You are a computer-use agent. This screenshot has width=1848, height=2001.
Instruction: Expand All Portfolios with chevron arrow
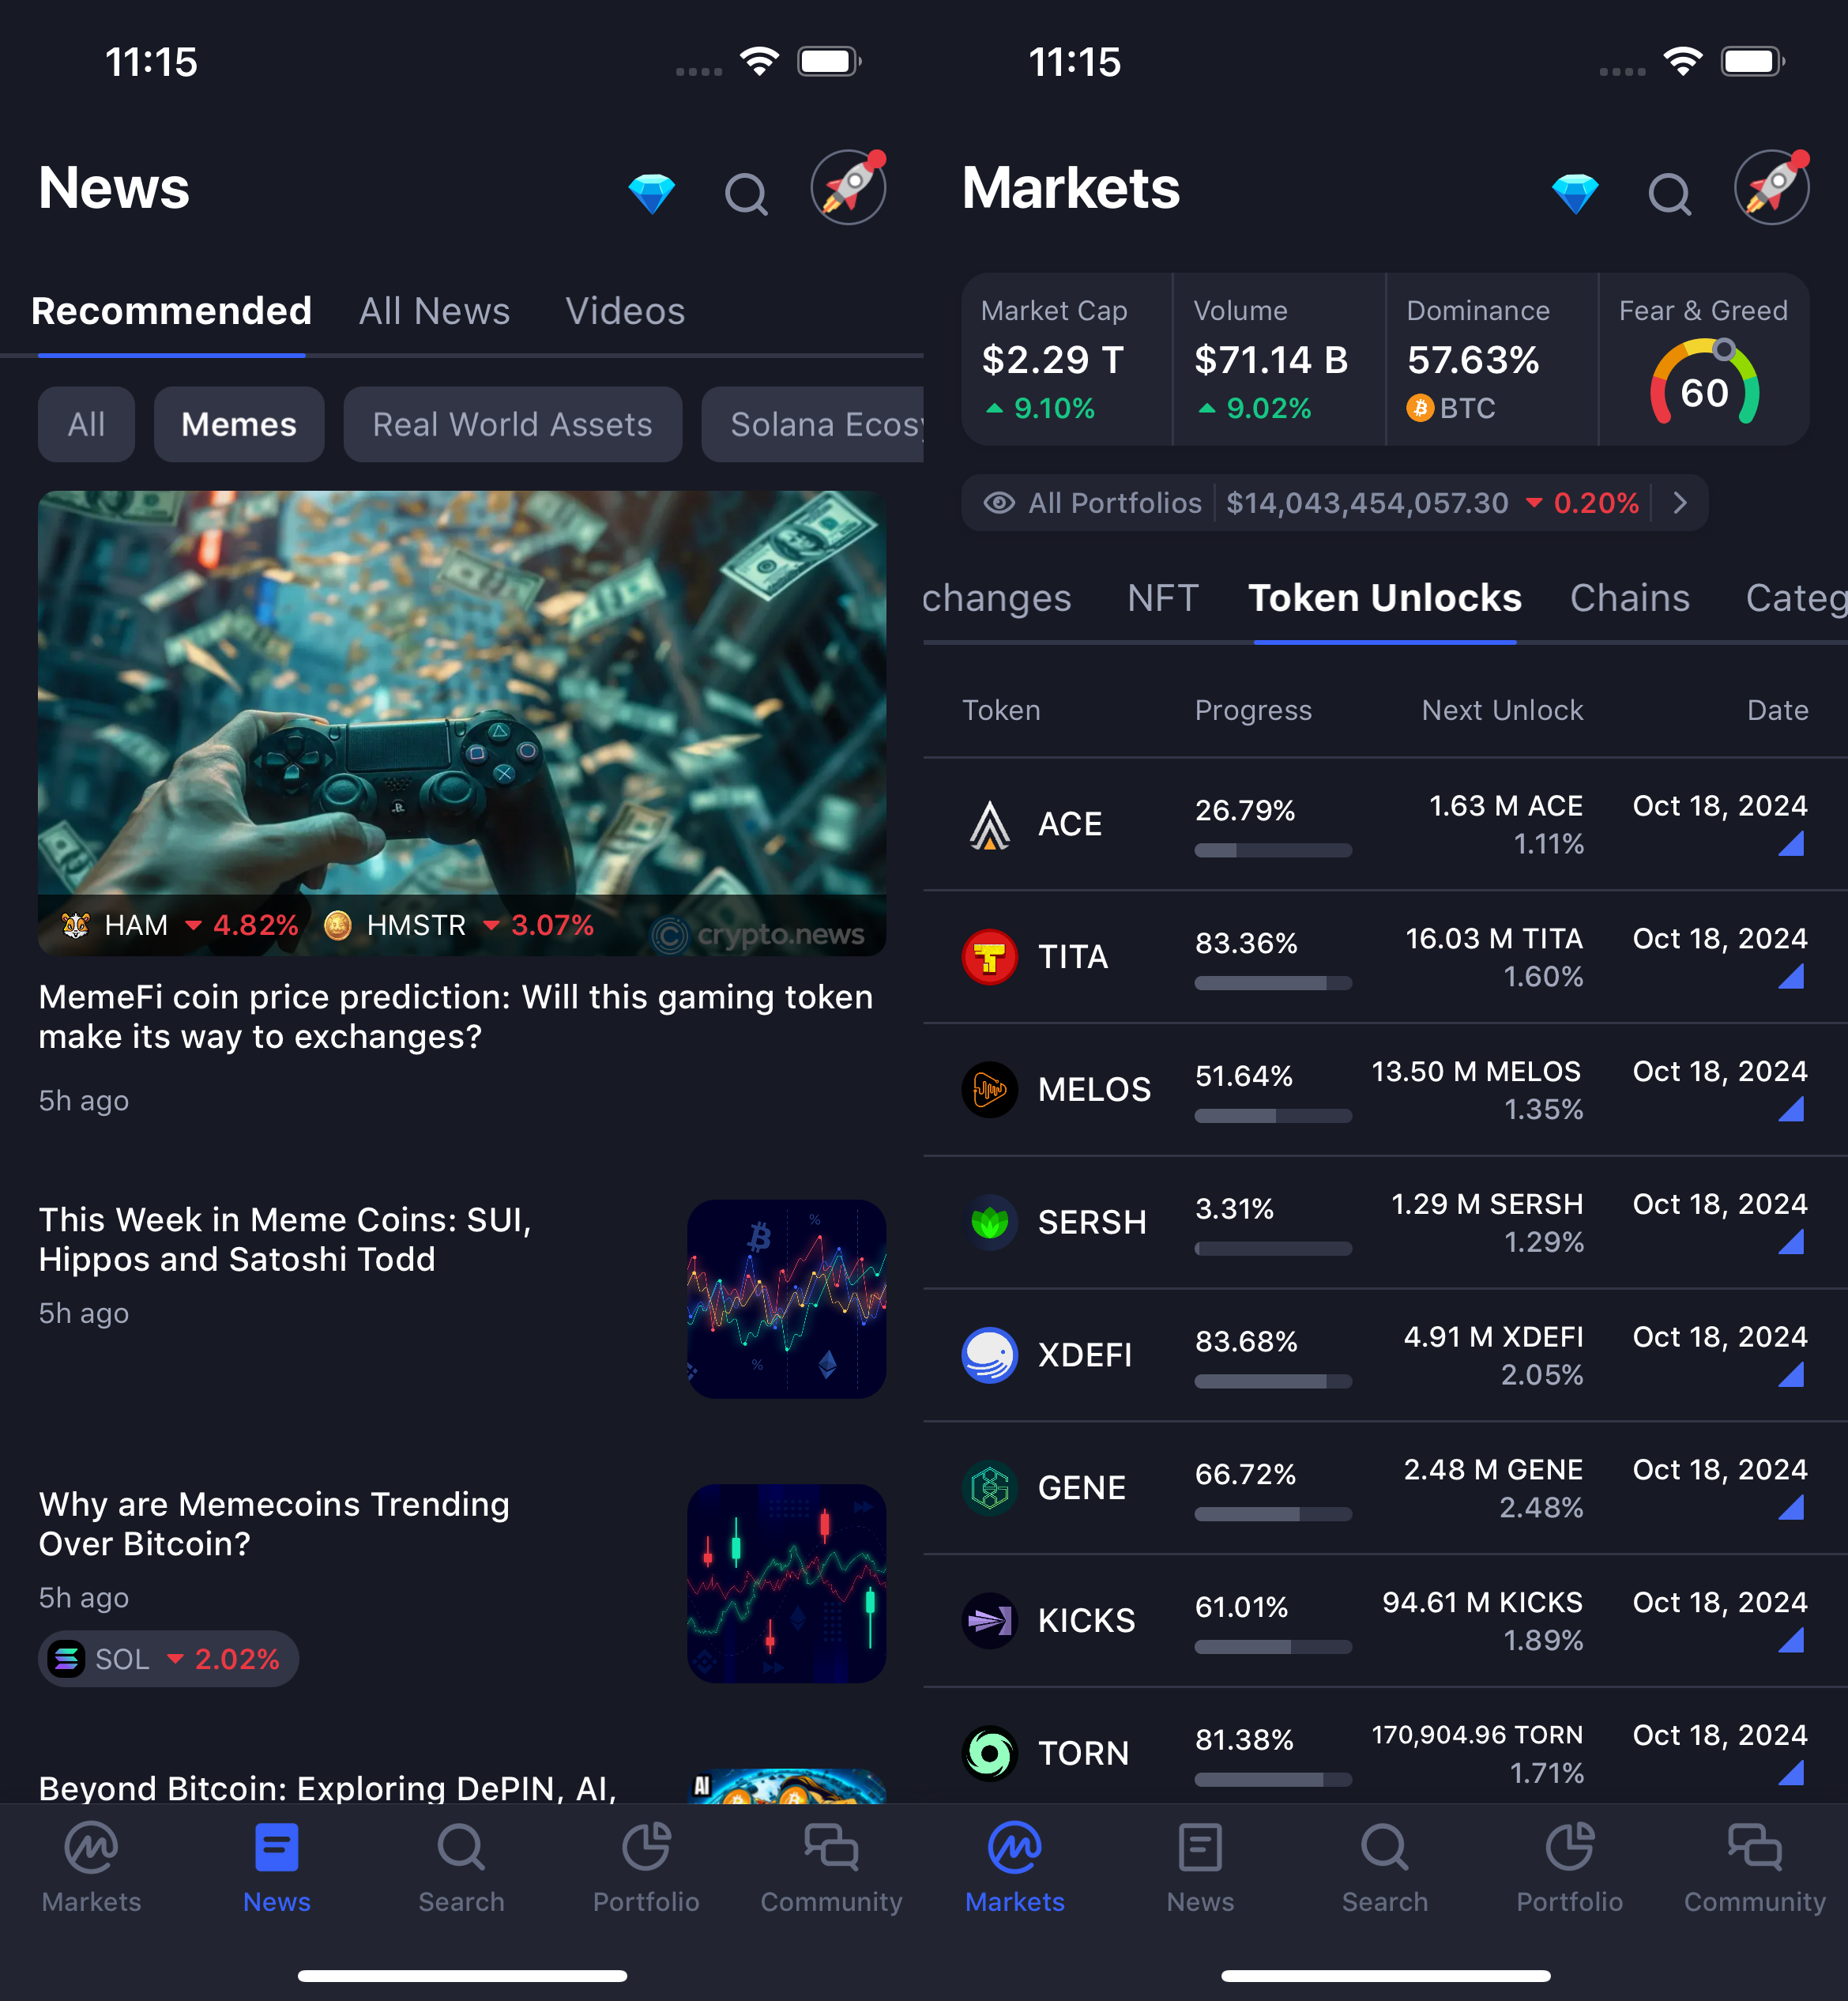1680,503
